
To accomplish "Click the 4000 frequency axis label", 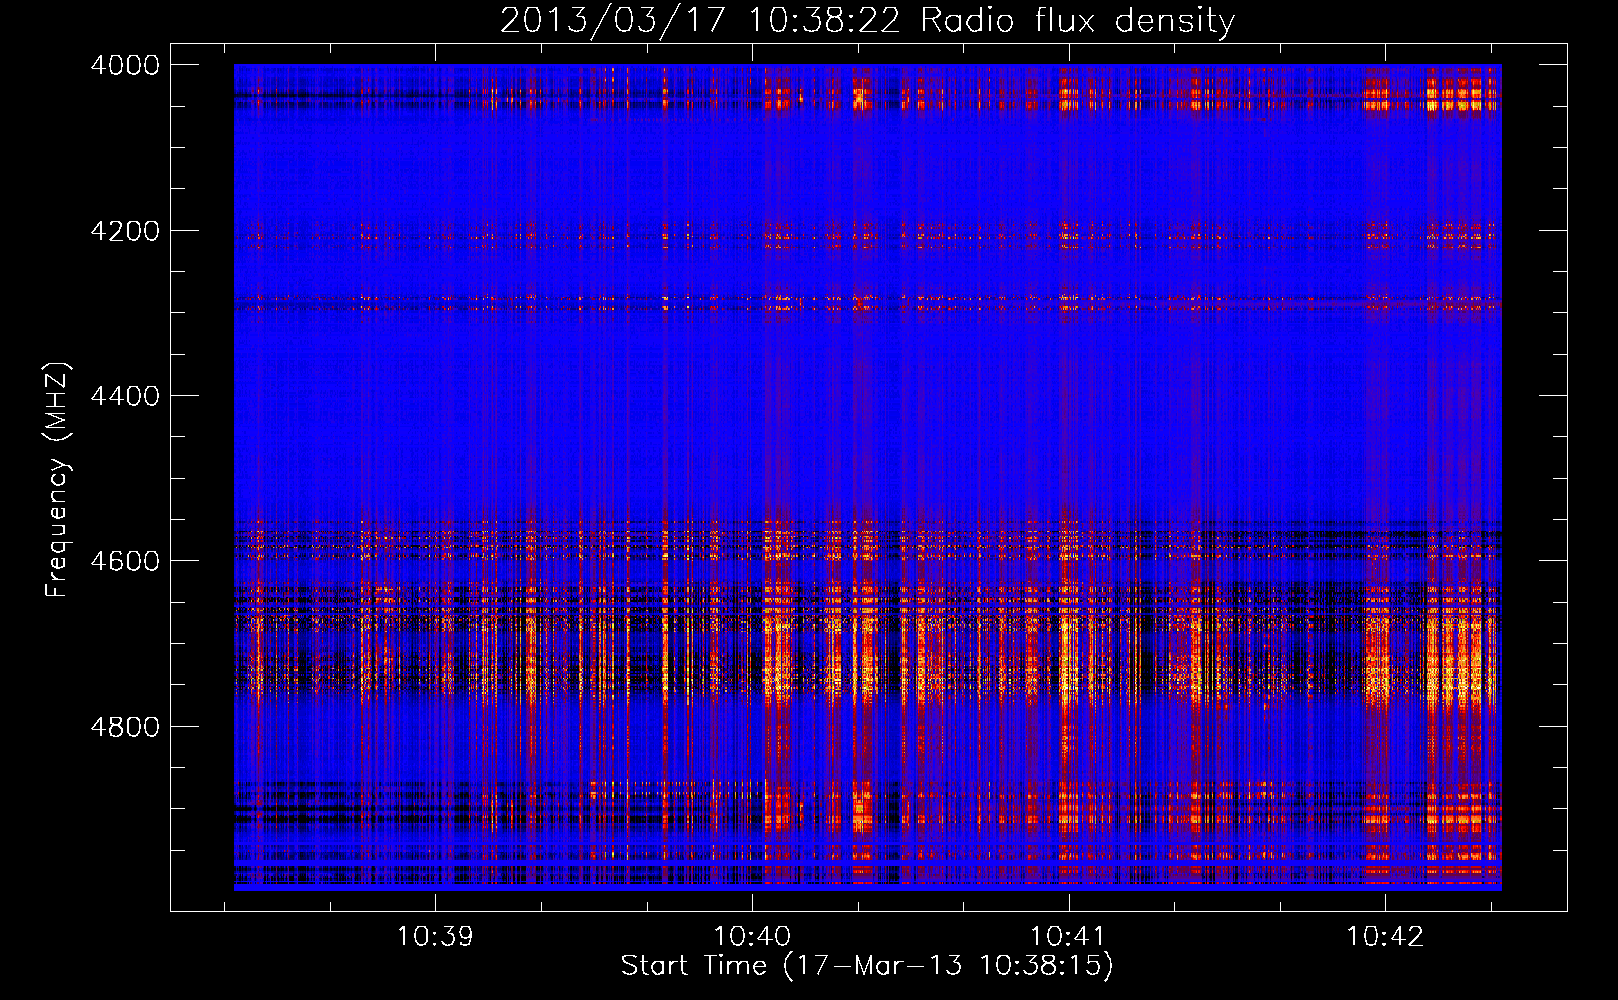I will pyautogui.click(x=125, y=65).
